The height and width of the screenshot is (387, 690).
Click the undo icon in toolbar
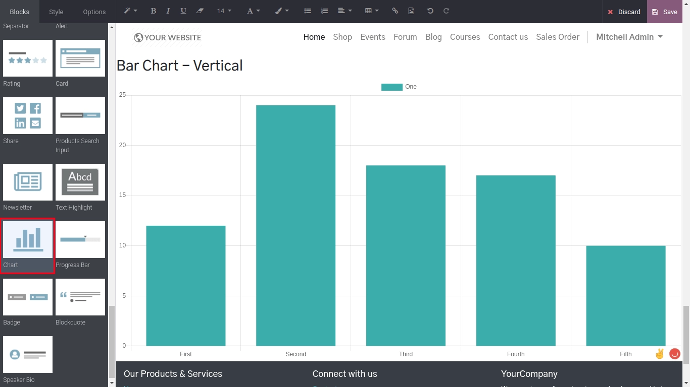point(430,11)
